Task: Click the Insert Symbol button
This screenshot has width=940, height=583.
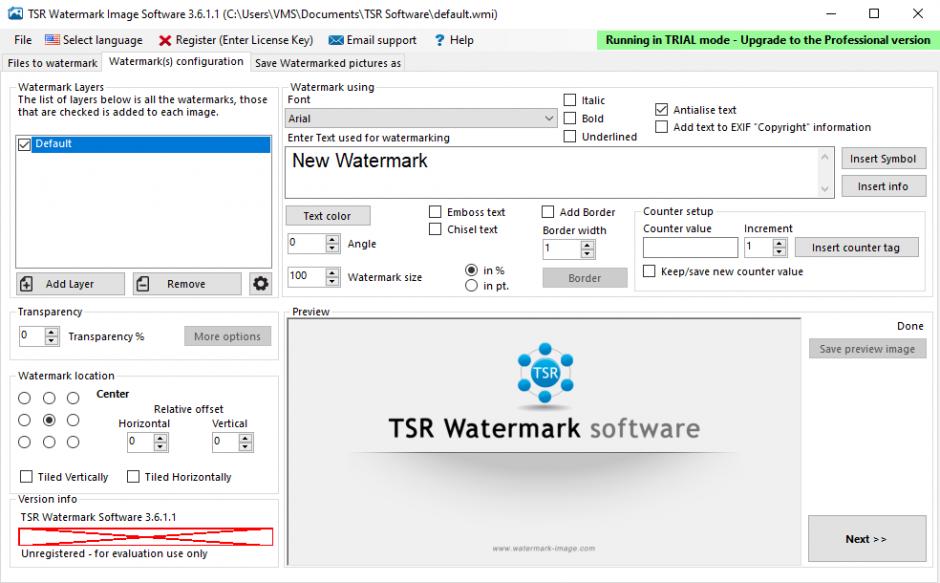Action: point(883,158)
